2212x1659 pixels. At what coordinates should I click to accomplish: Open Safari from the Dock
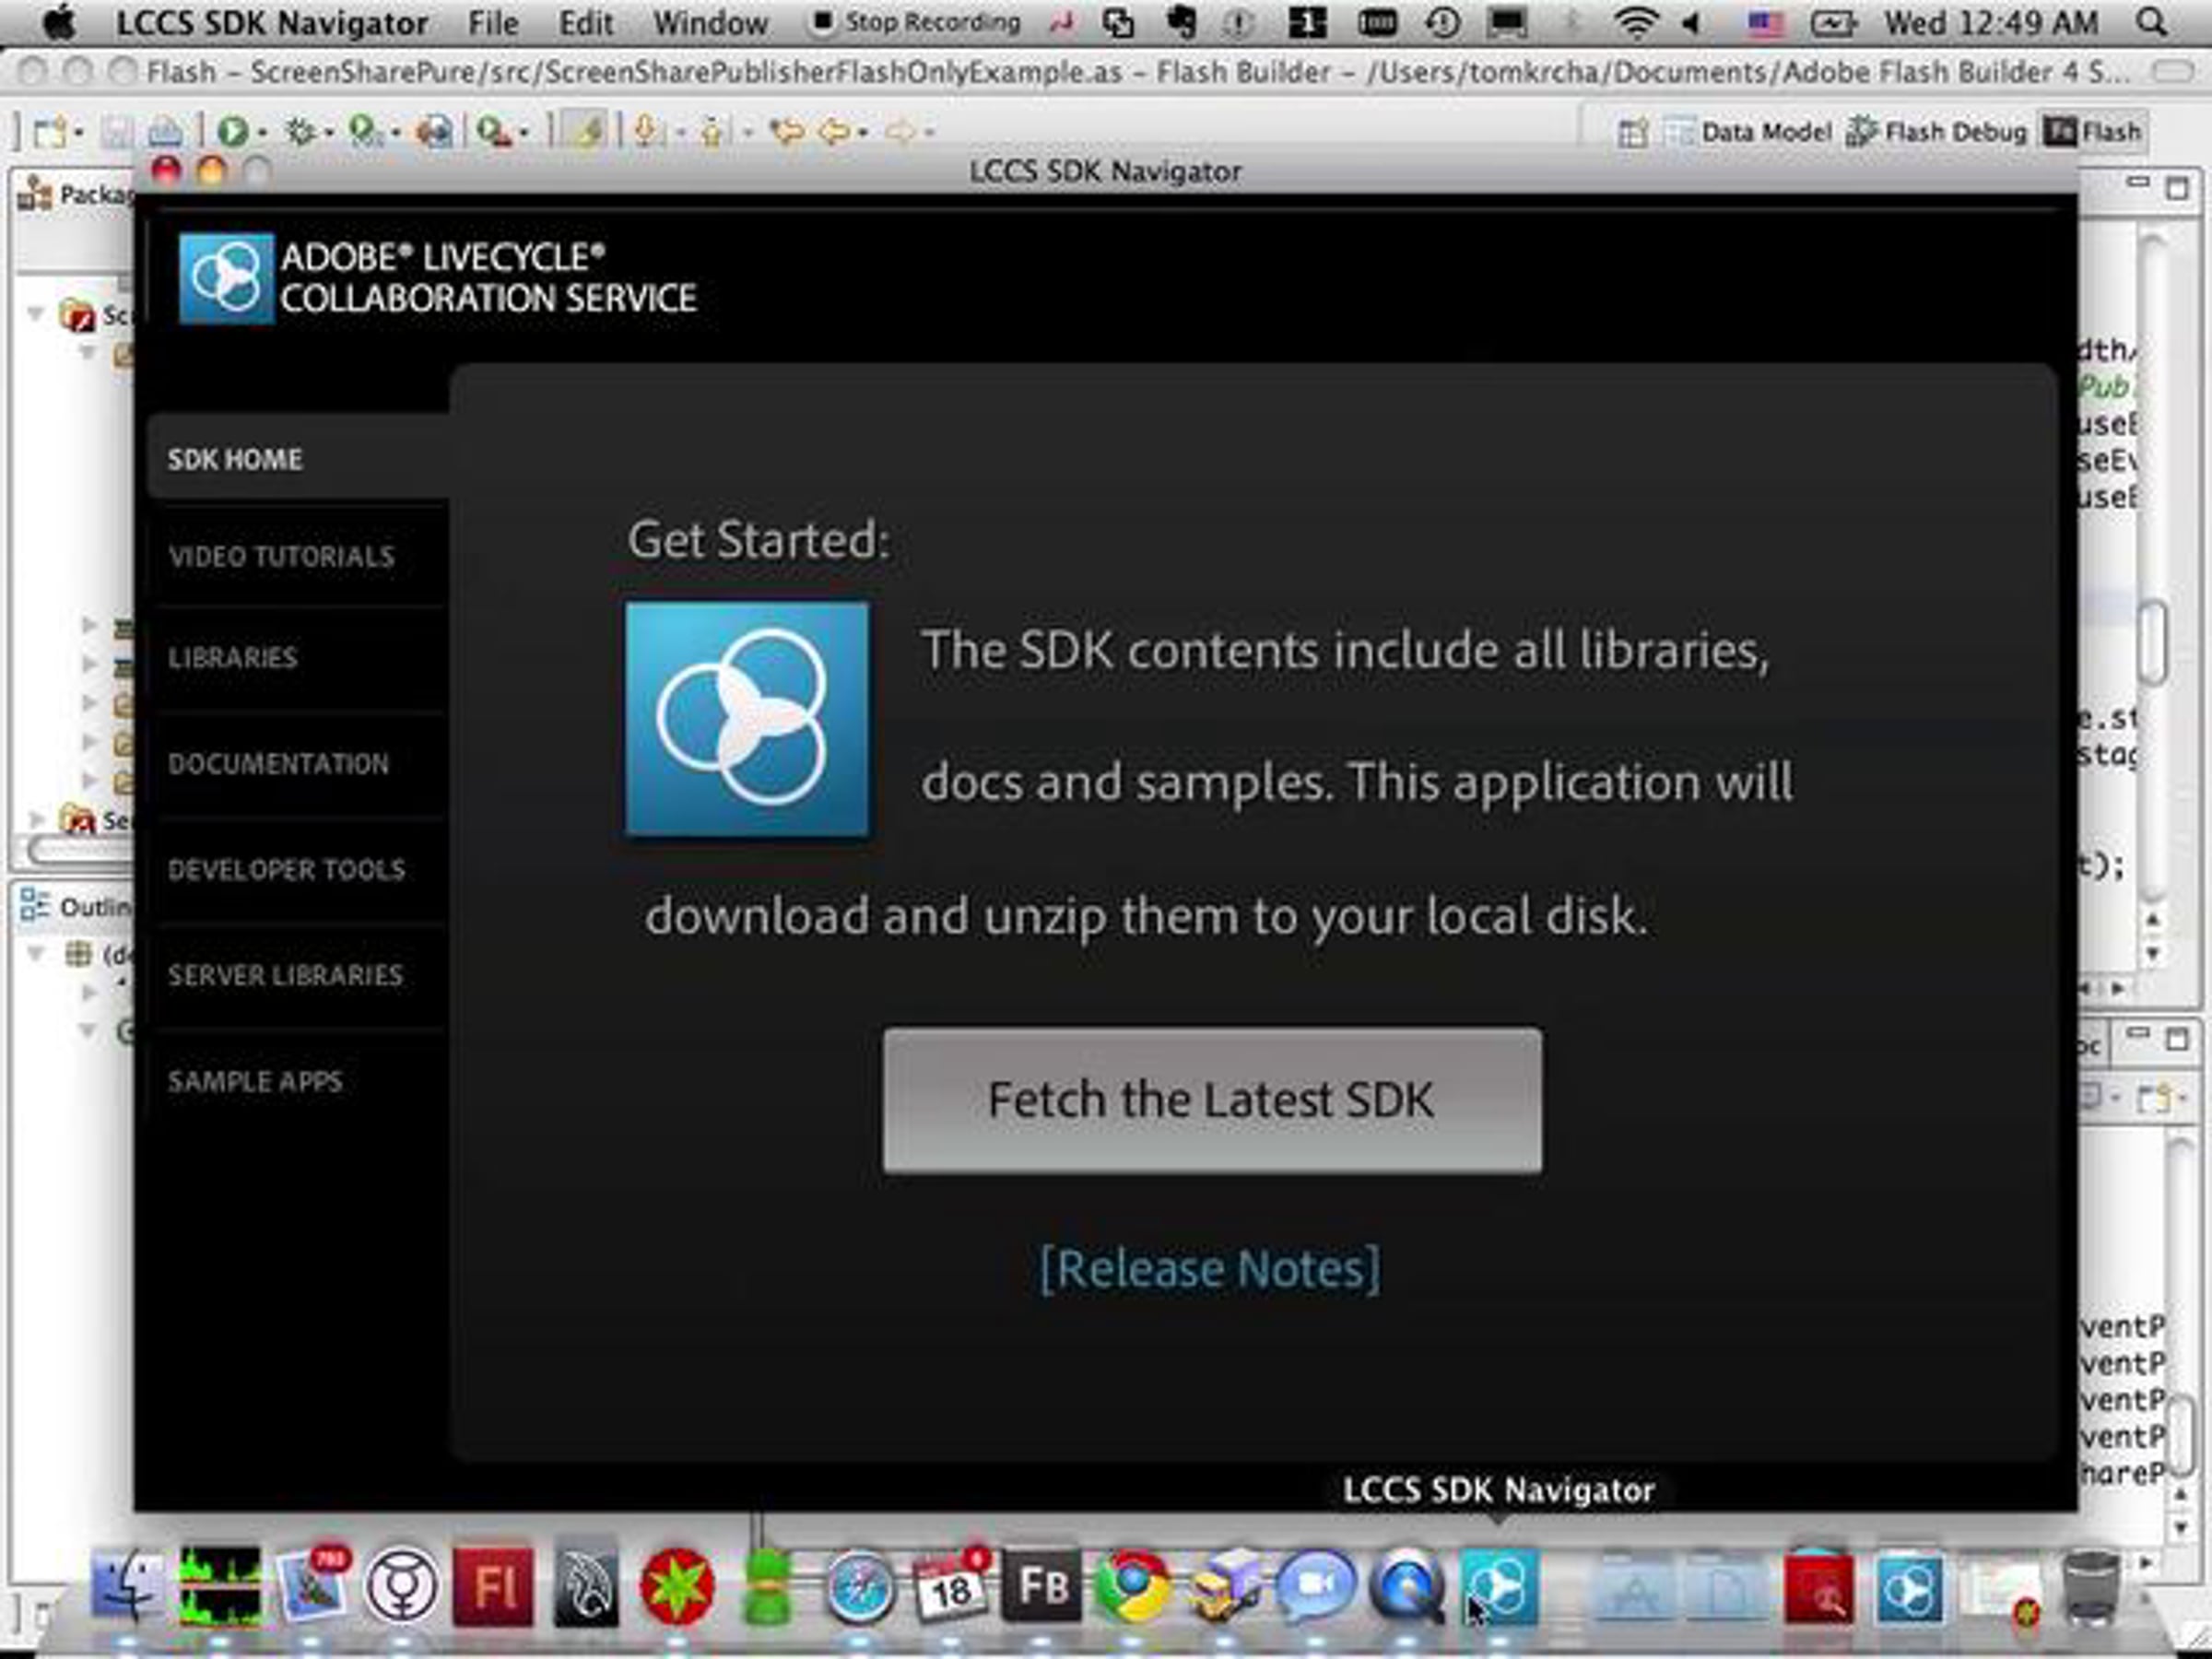859,1587
